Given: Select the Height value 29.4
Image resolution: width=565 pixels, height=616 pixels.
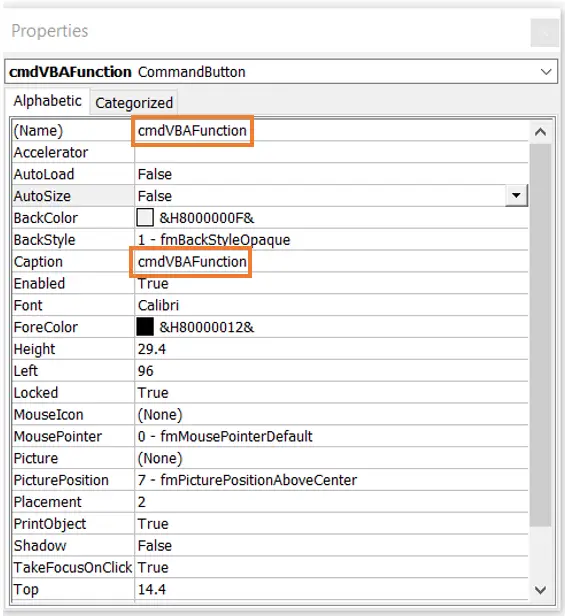Looking at the screenshot, I should 152,349.
